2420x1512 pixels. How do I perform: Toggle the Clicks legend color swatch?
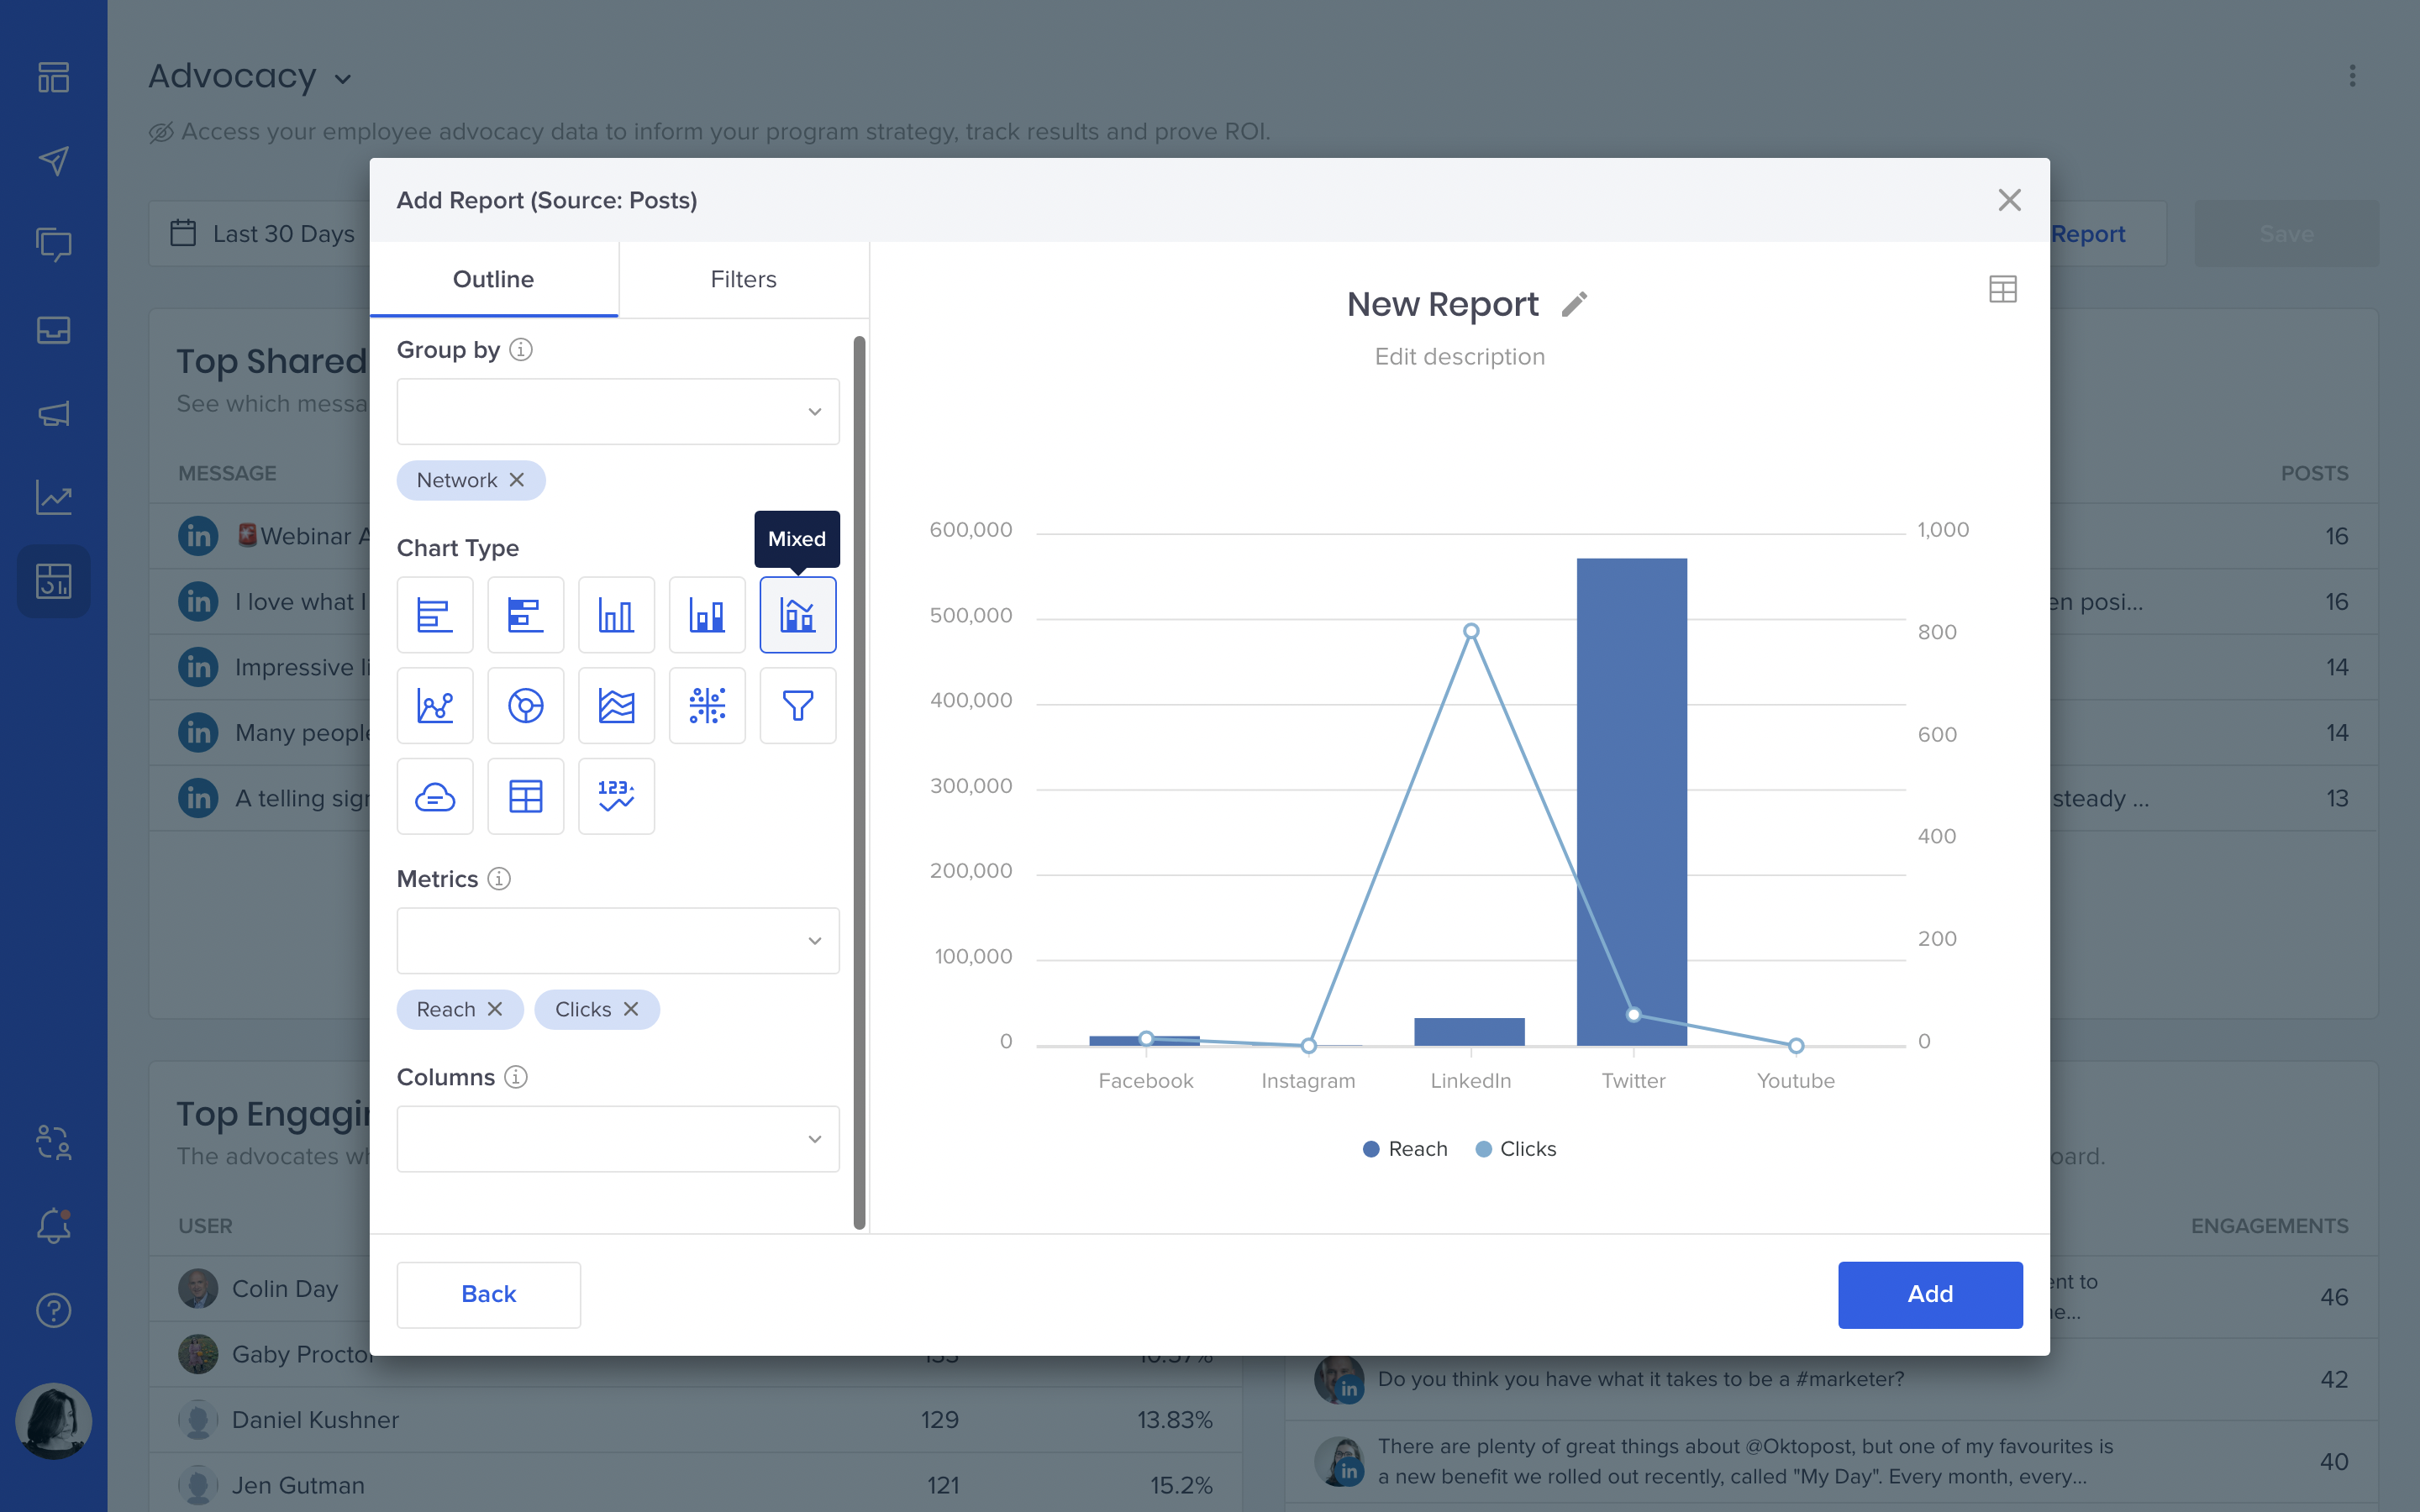pyautogui.click(x=1484, y=1149)
